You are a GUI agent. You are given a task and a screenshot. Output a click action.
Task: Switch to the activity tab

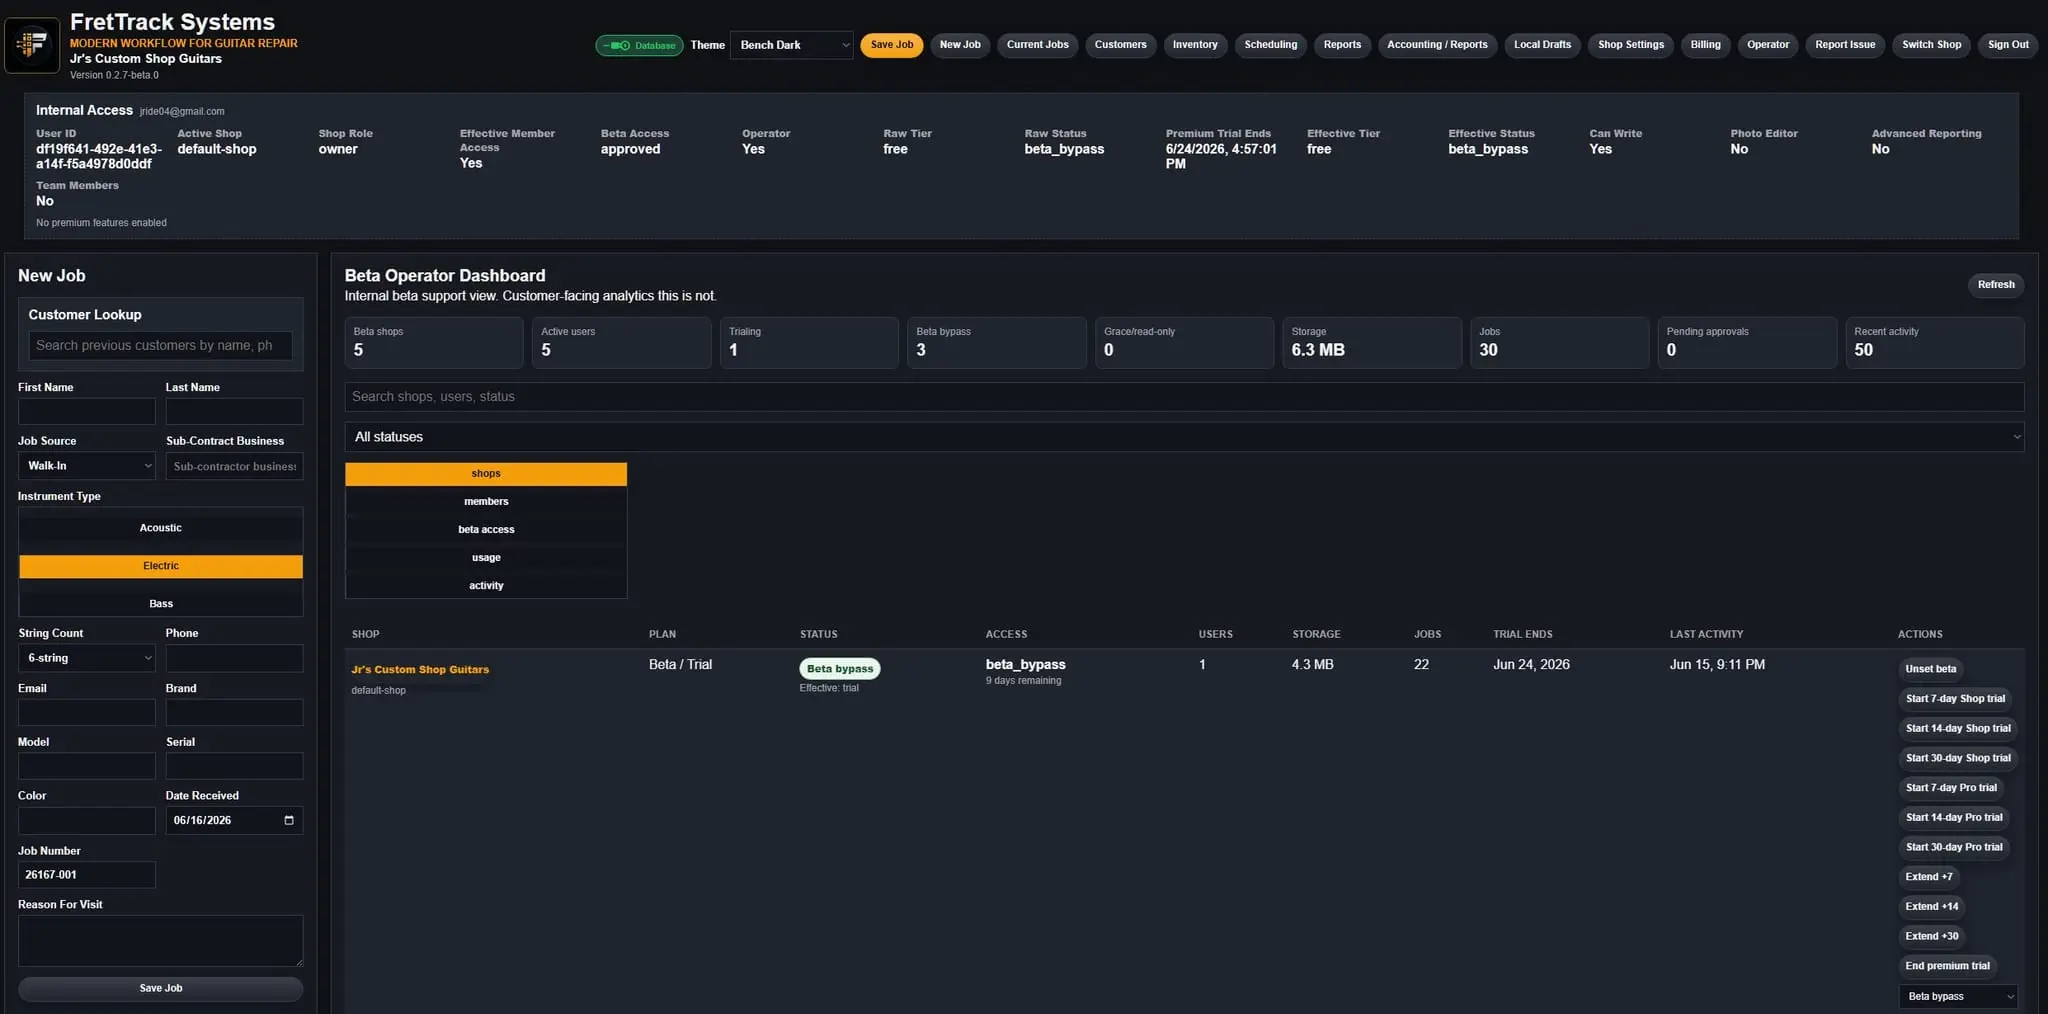tap(486, 586)
